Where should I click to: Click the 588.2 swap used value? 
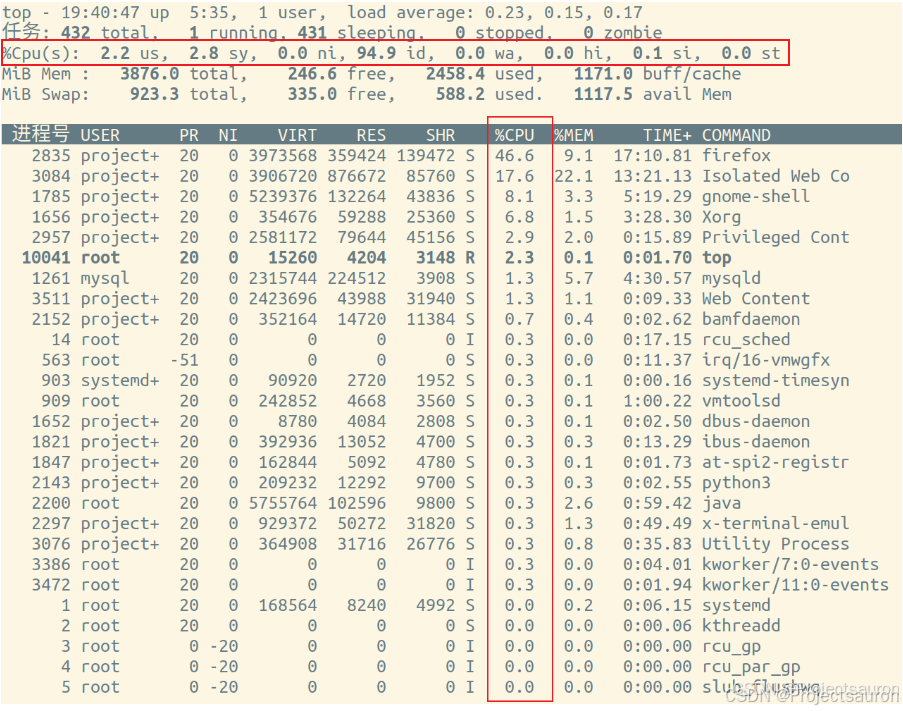click(x=460, y=94)
